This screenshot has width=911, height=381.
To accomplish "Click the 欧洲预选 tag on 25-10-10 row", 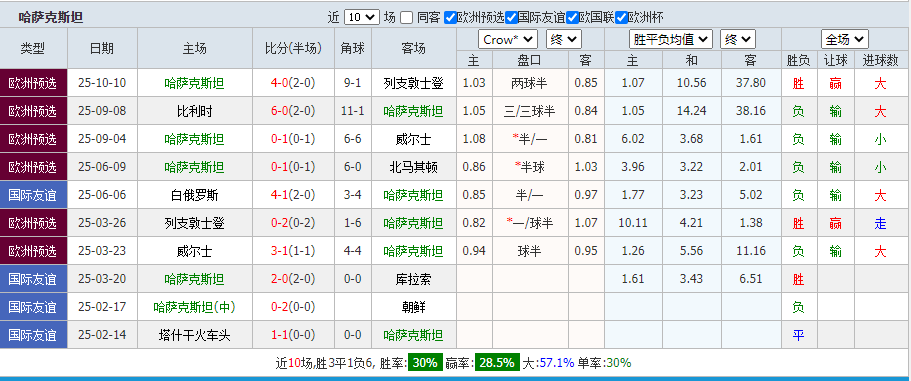I will click(34, 83).
